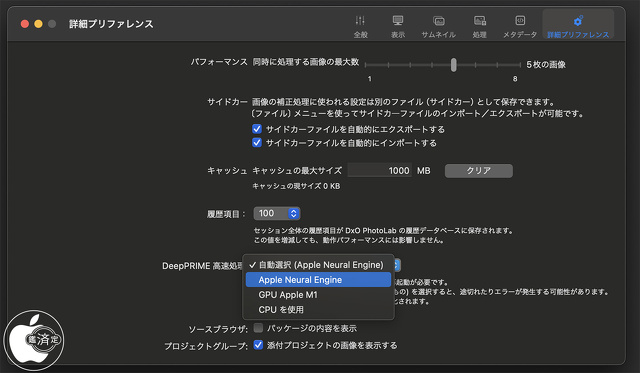
Task: Click the キャッシュの現サイズ 0 KB text
Action: (x=296, y=186)
